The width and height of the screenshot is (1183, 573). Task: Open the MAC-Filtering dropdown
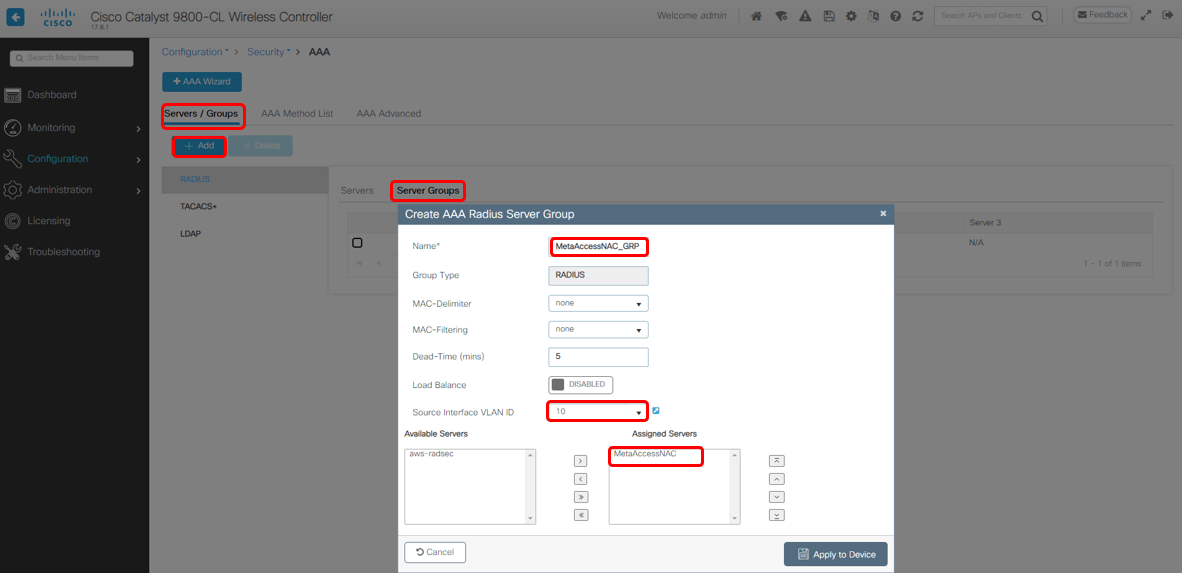pos(598,330)
